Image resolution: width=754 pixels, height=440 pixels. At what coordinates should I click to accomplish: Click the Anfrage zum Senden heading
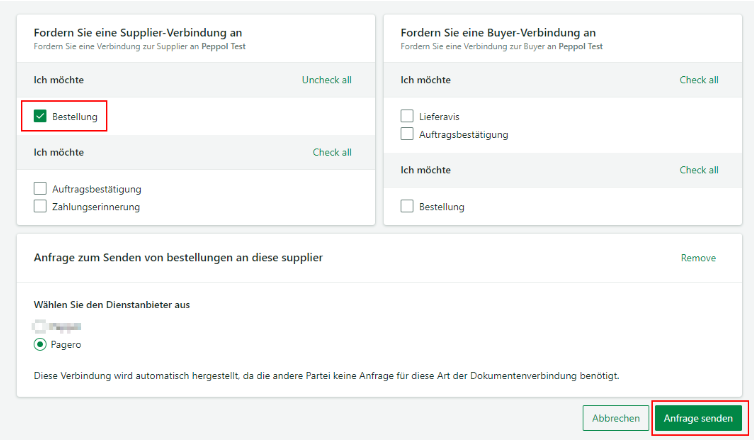click(x=178, y=258)
